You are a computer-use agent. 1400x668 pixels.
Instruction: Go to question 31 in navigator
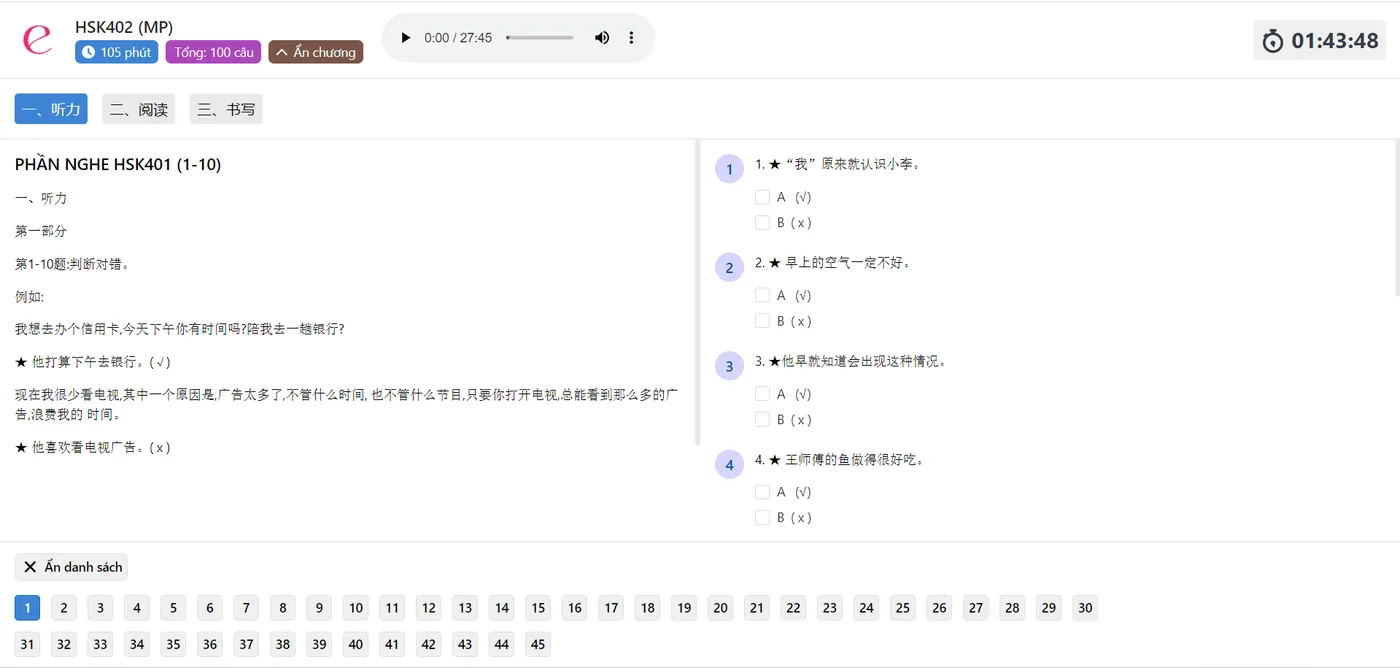27,644
